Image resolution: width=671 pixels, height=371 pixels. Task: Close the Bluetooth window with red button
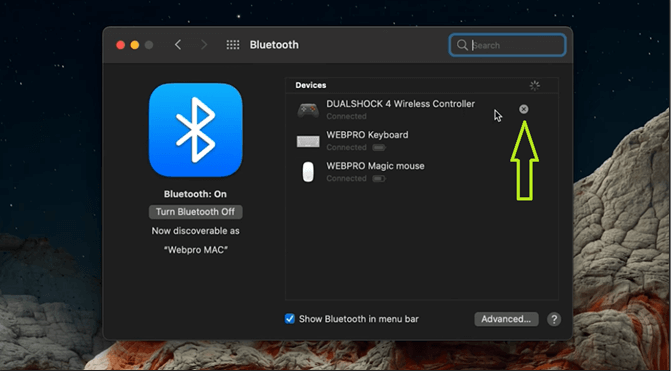point(121,45)
